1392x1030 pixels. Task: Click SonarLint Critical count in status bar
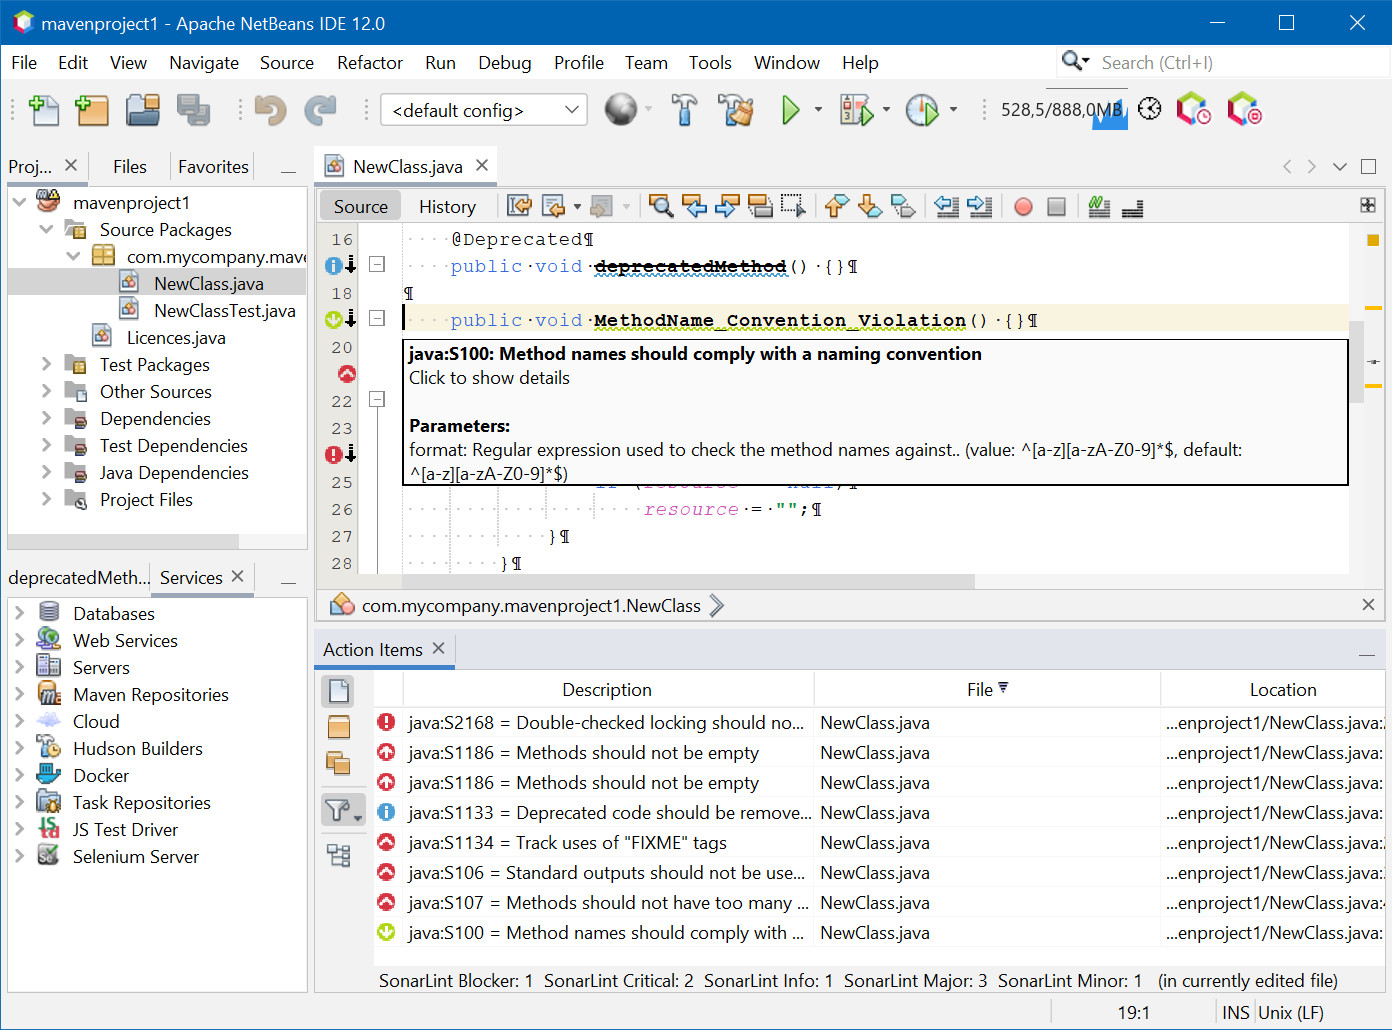click(x=618, y=981)
